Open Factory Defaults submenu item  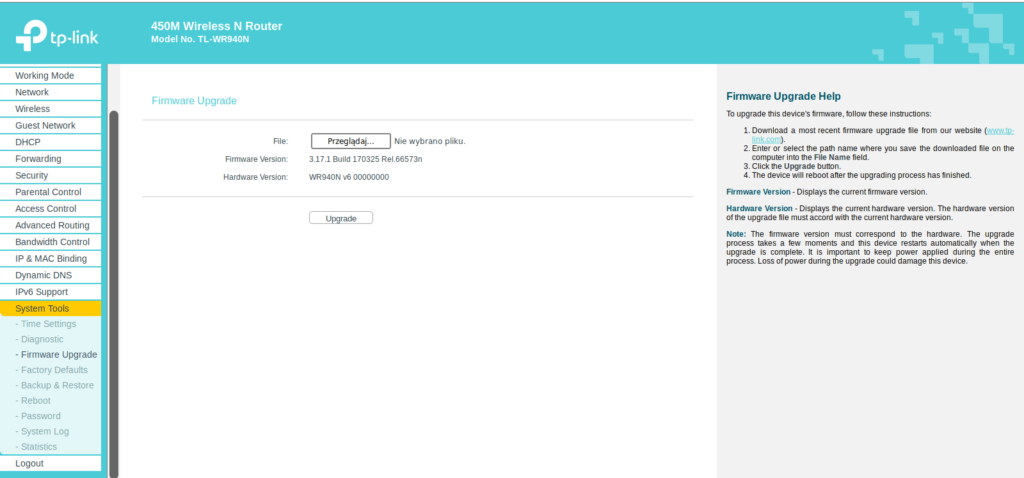(55, 370)
